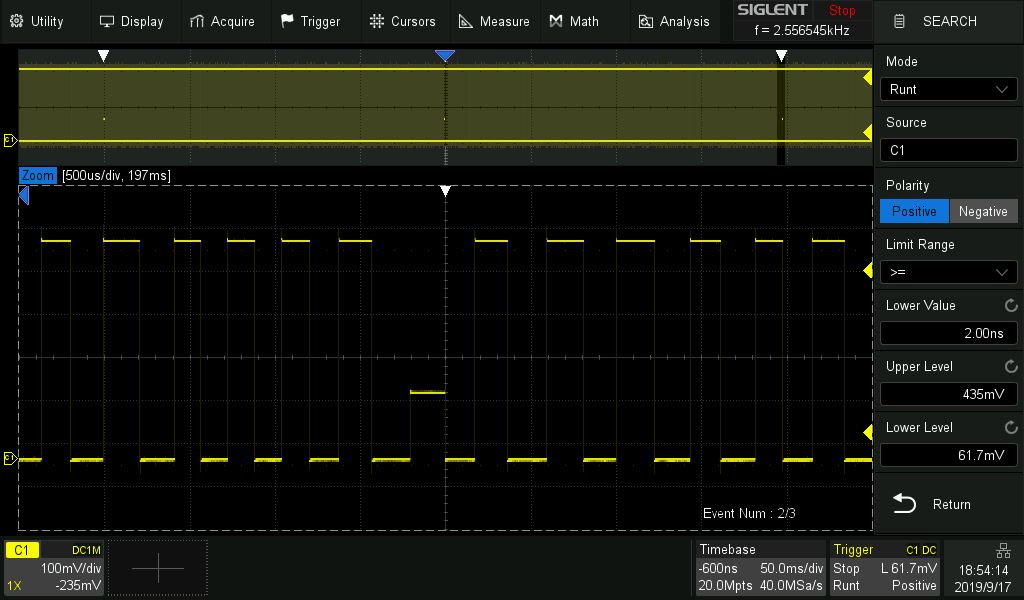The height and width of the screenshot is (600, 1024).
Task: Click the Display monitor icon
Action: [x=107, y=21]
